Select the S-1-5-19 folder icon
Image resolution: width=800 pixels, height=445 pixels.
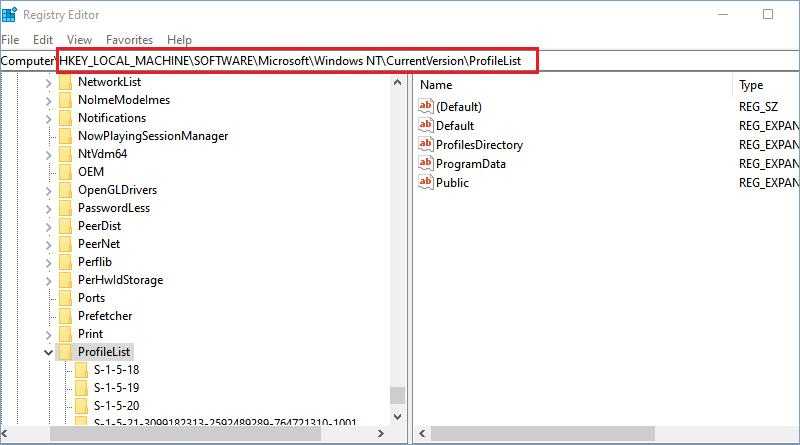tap(81, 388)
